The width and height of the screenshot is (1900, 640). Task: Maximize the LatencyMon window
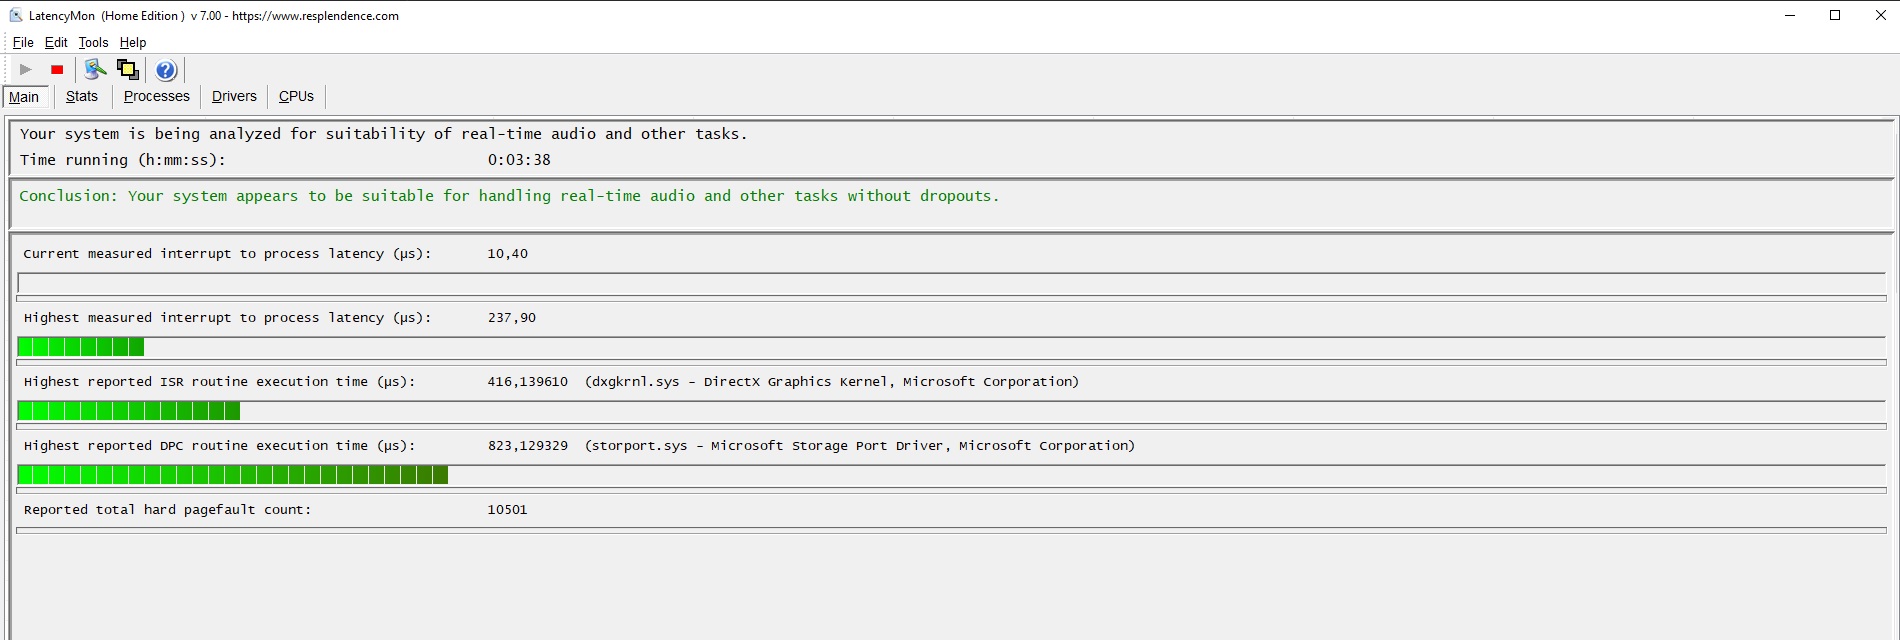click(x=1835, y=15)
